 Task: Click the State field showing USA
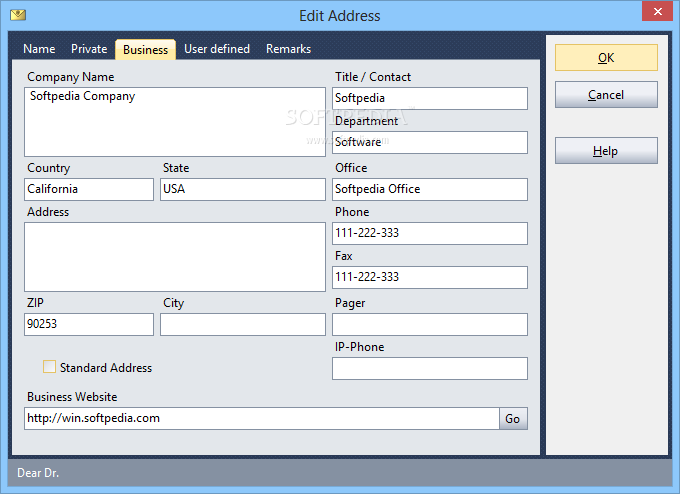coord(243,190)
